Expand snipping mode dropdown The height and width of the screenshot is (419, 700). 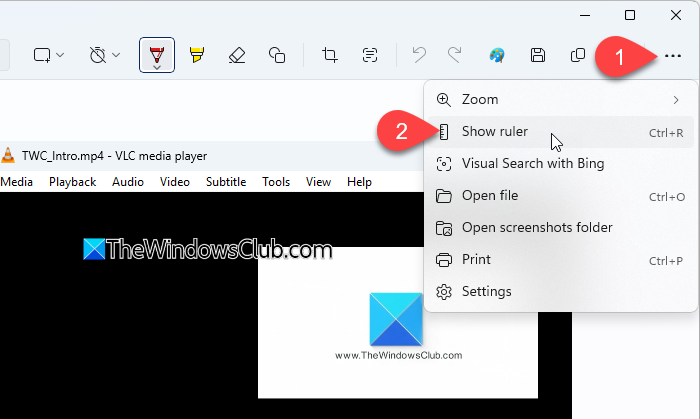pos(49,55)
